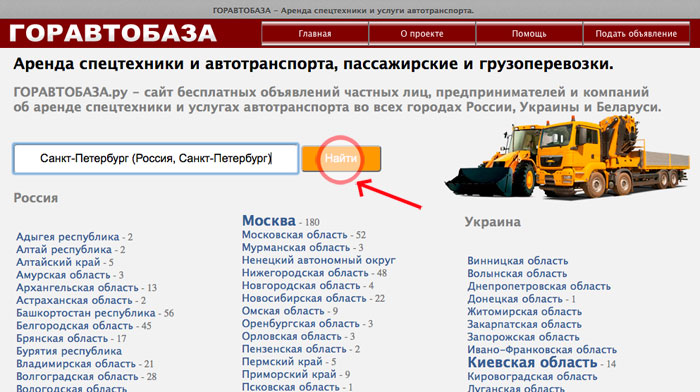Open Новгородская область listings
This screenshot has height=392, width=700.
pos(301,285)
